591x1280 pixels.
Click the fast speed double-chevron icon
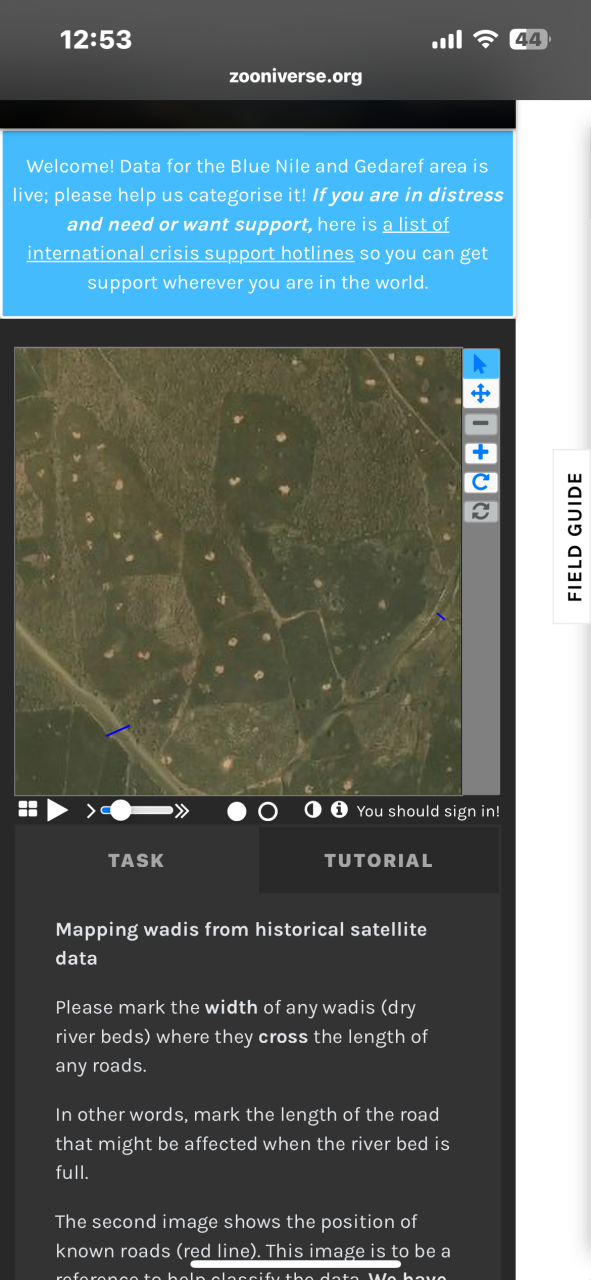[182, 810]
